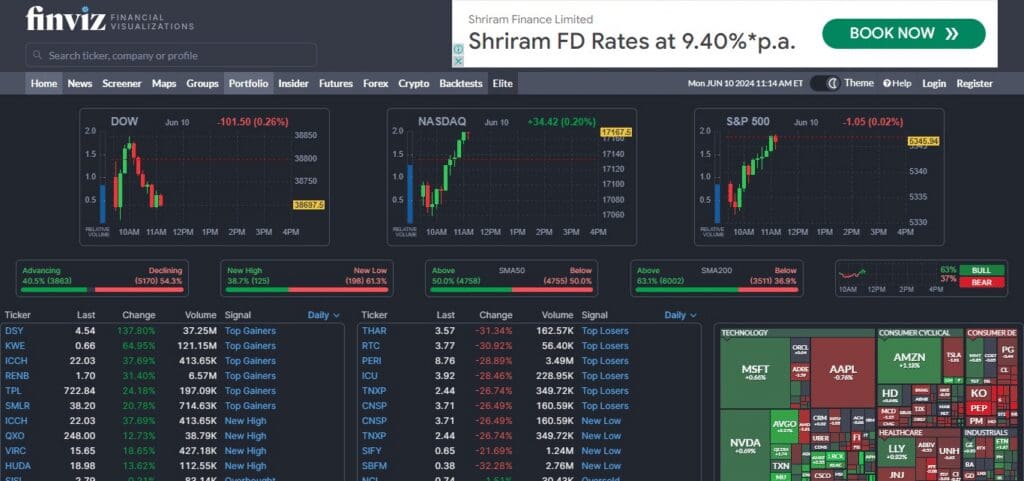1024x481 pixels.
Task: Open the TPL ticker link
Action: pyautogui.click(x=13, y=391)
